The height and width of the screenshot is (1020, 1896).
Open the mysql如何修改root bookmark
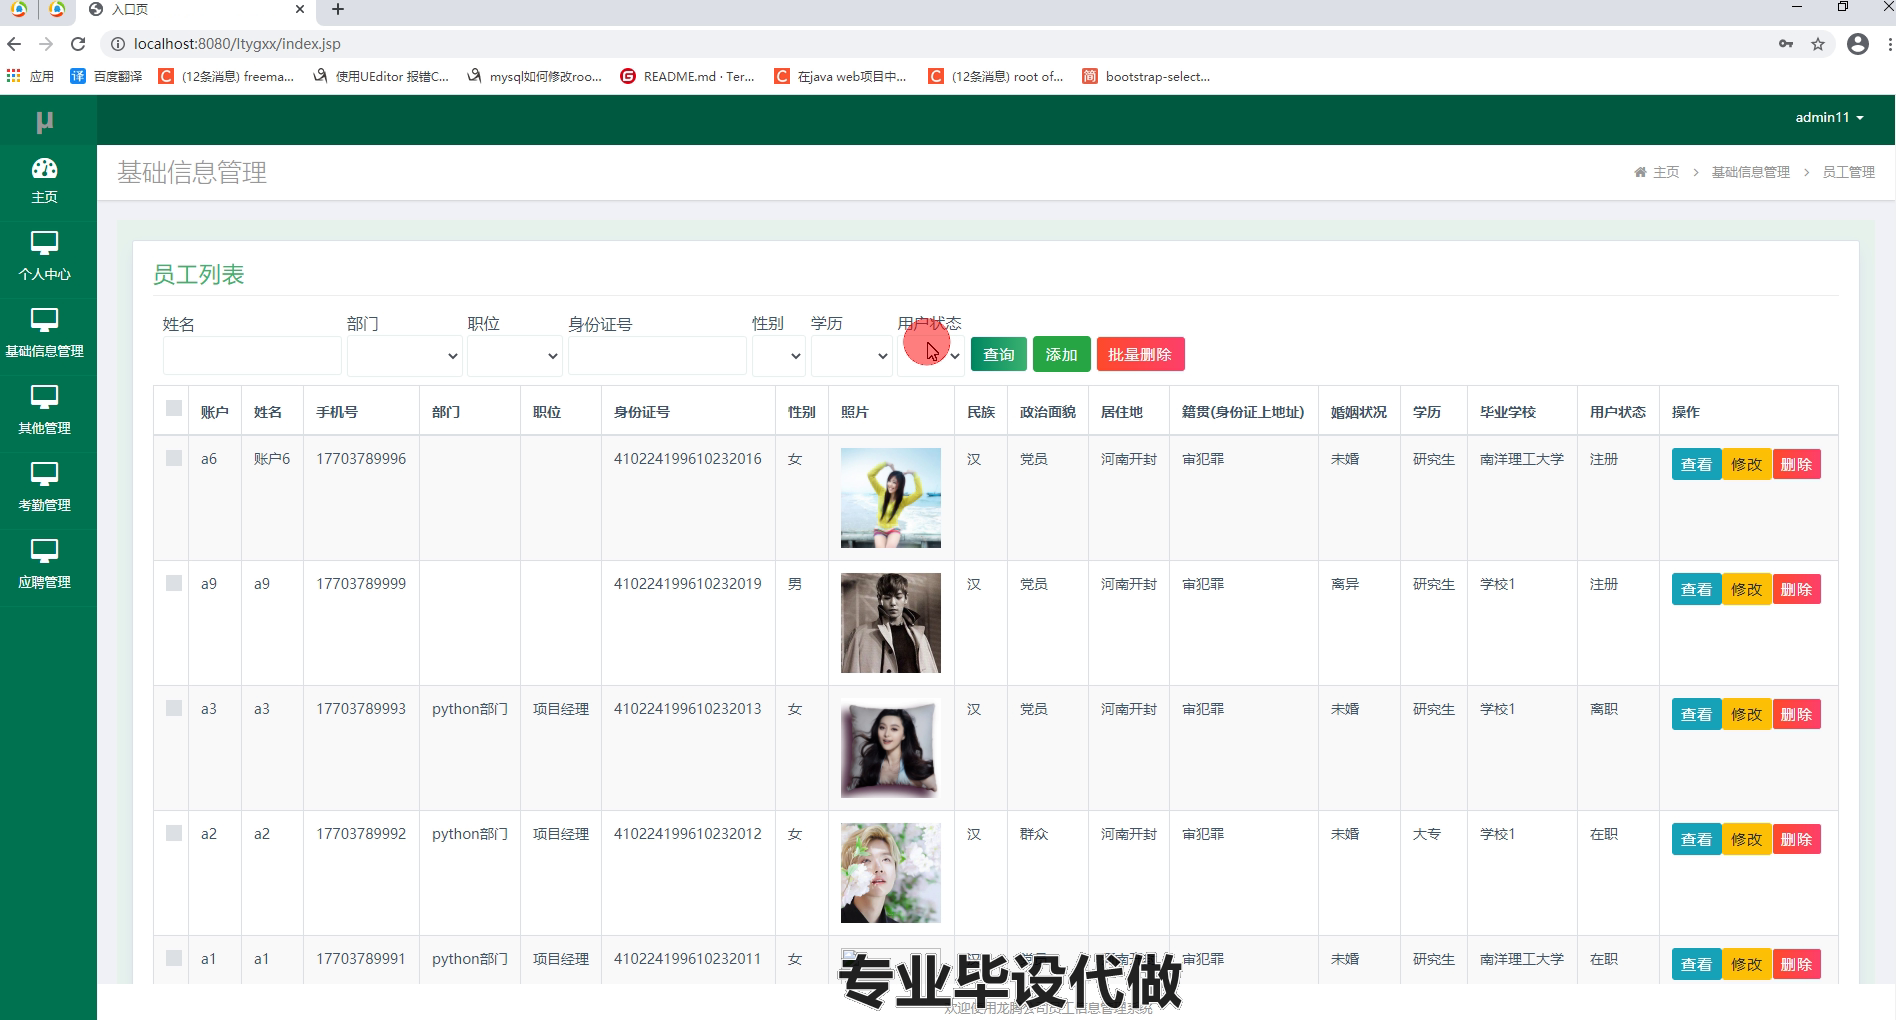pos(534,76)
